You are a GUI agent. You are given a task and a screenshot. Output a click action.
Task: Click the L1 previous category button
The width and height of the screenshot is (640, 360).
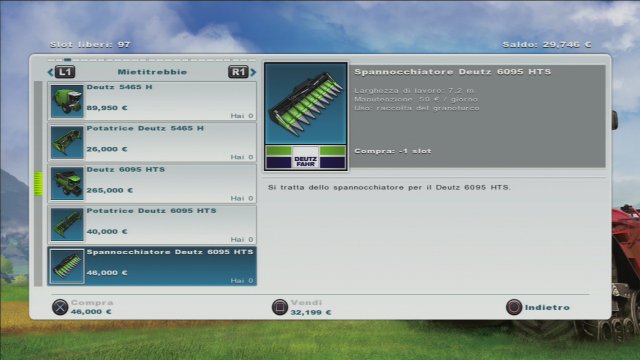pos(65,72)
